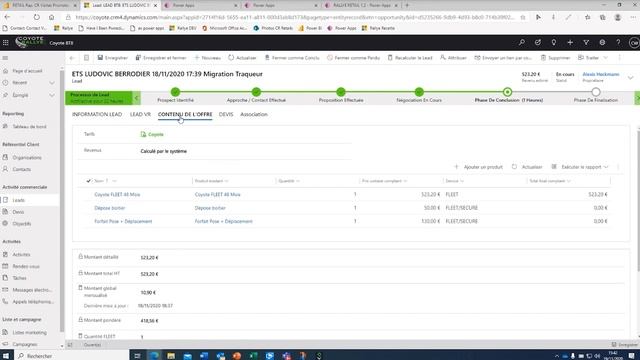Viewport: 640px width, 360px height.
Task: Click Recalculer le Lead
Action: tap(410, 58)
